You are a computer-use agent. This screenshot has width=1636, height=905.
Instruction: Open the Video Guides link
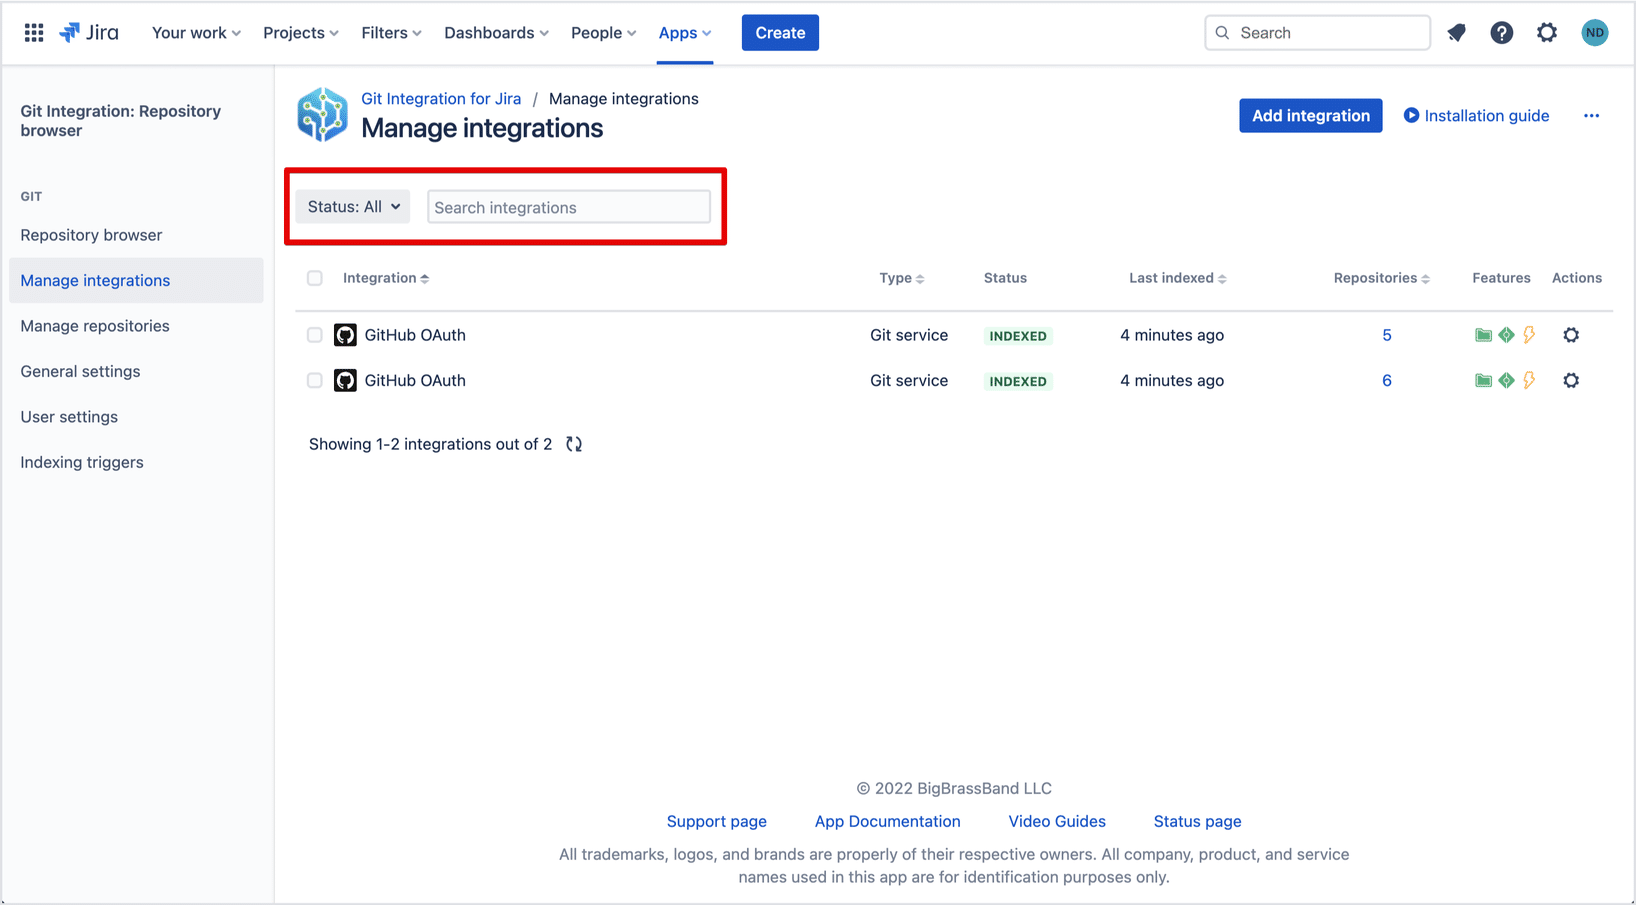(x=1057, y=821)
